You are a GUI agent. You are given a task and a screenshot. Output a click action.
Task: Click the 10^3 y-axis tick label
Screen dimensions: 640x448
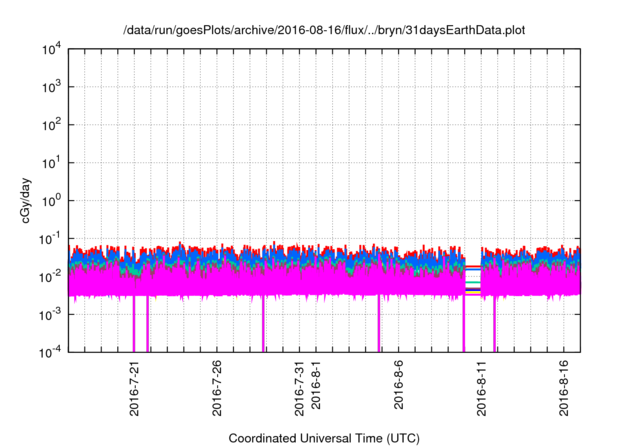[52, 87]
